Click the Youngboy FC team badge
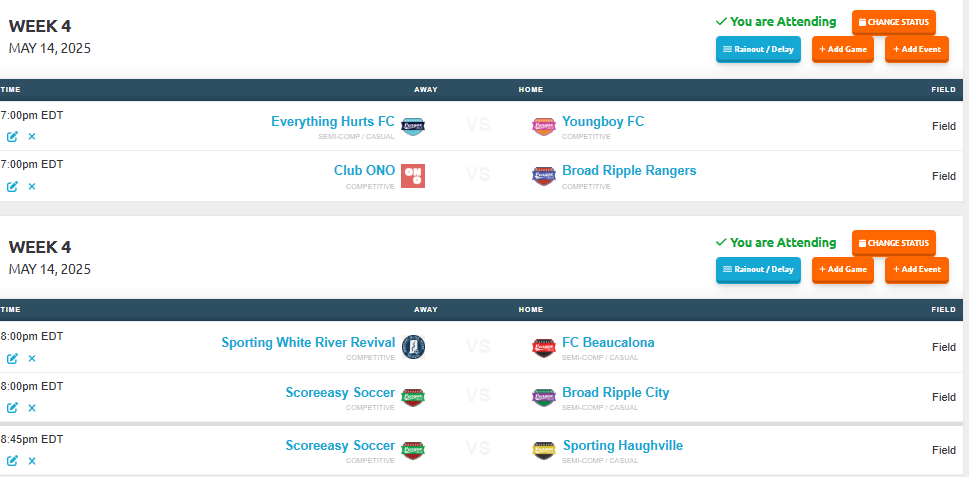 [x=544, y=126]
